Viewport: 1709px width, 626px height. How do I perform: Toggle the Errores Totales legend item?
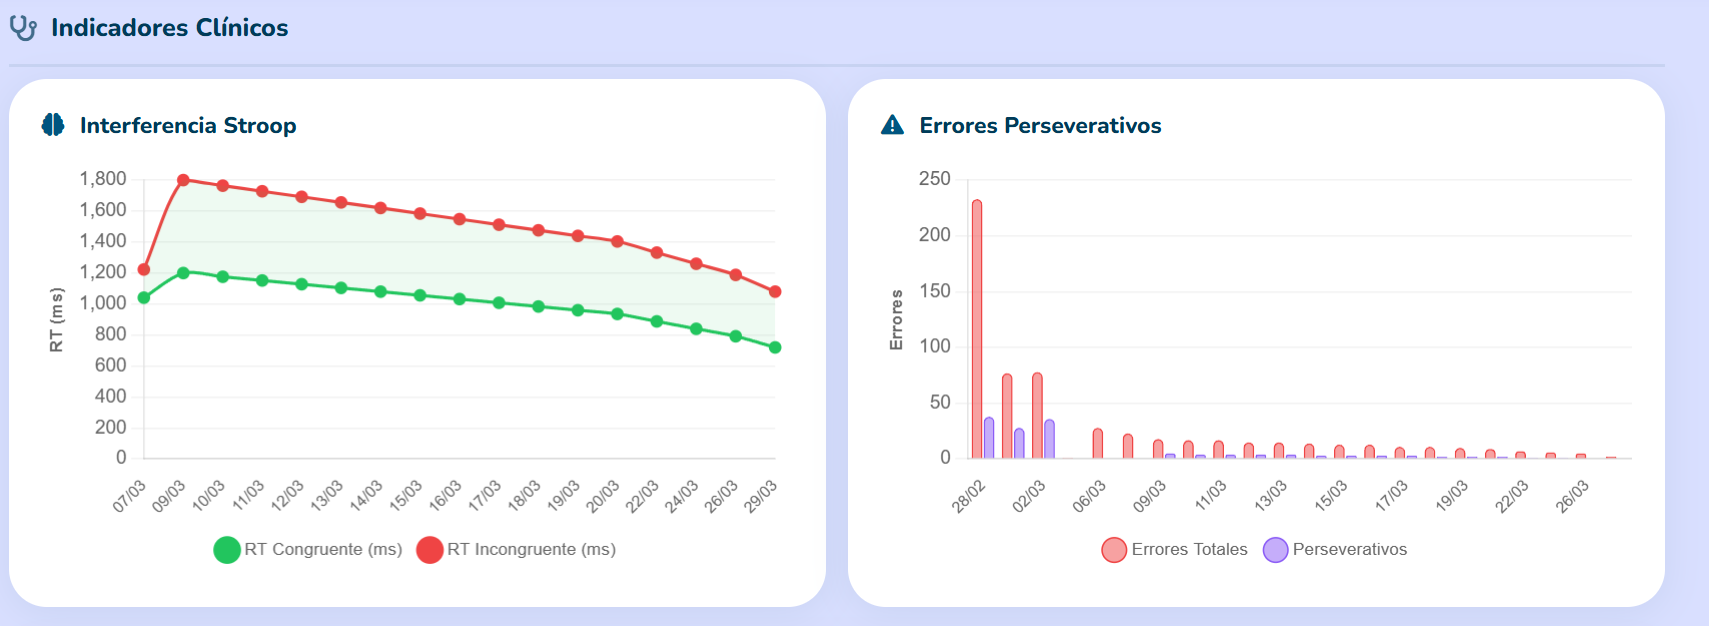click(1189, 549)
